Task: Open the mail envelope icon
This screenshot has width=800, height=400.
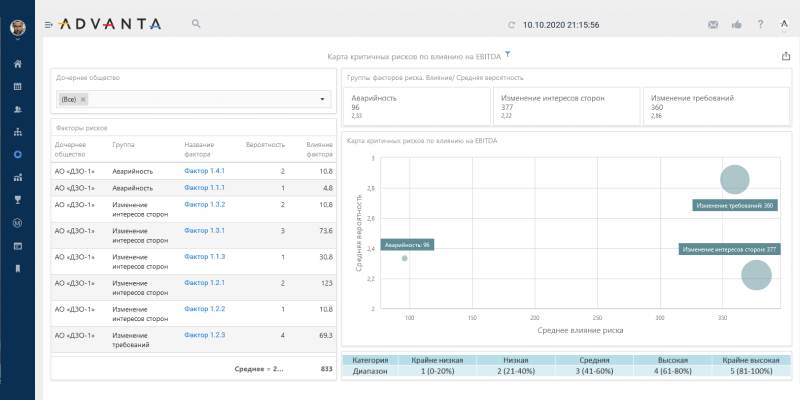Action: (713, 24)
